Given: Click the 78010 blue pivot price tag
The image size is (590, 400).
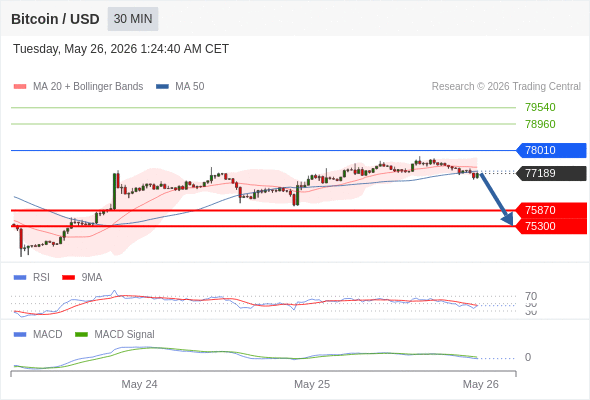Looking at the screenshot, I should click(551, 150).
